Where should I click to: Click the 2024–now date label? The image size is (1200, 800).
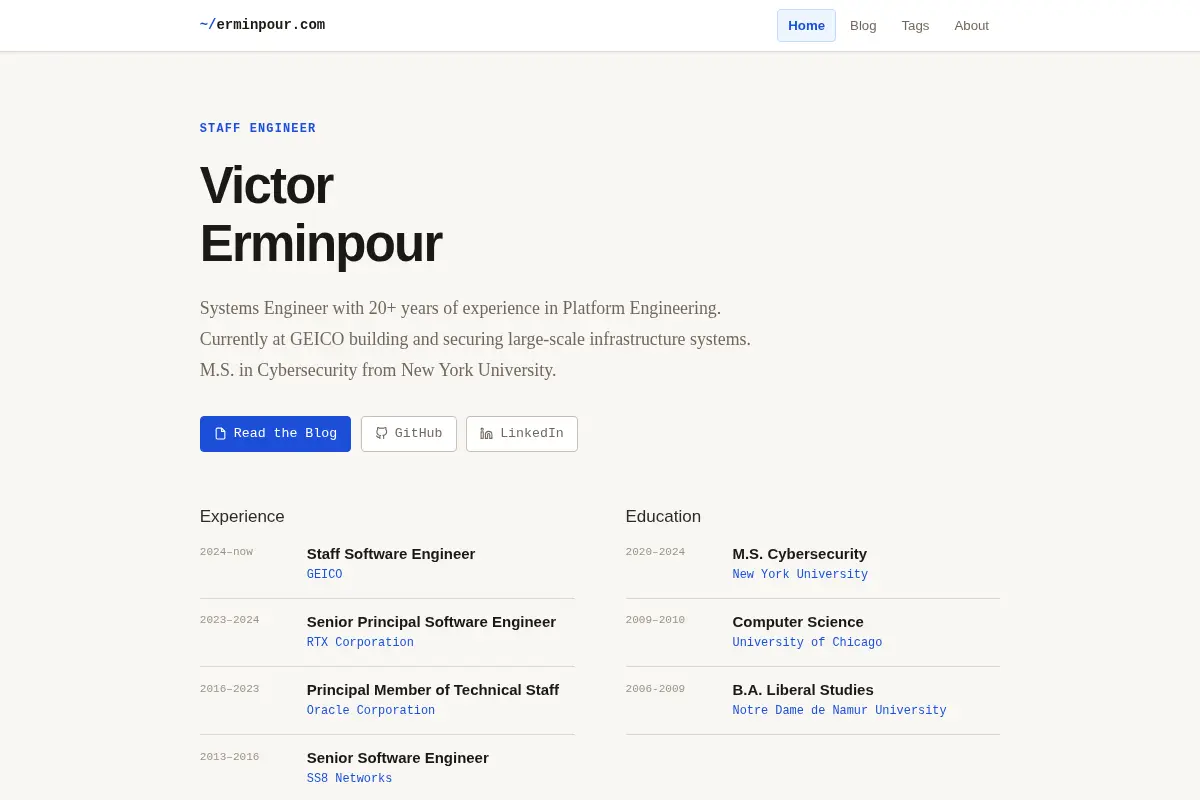point(226,552)
